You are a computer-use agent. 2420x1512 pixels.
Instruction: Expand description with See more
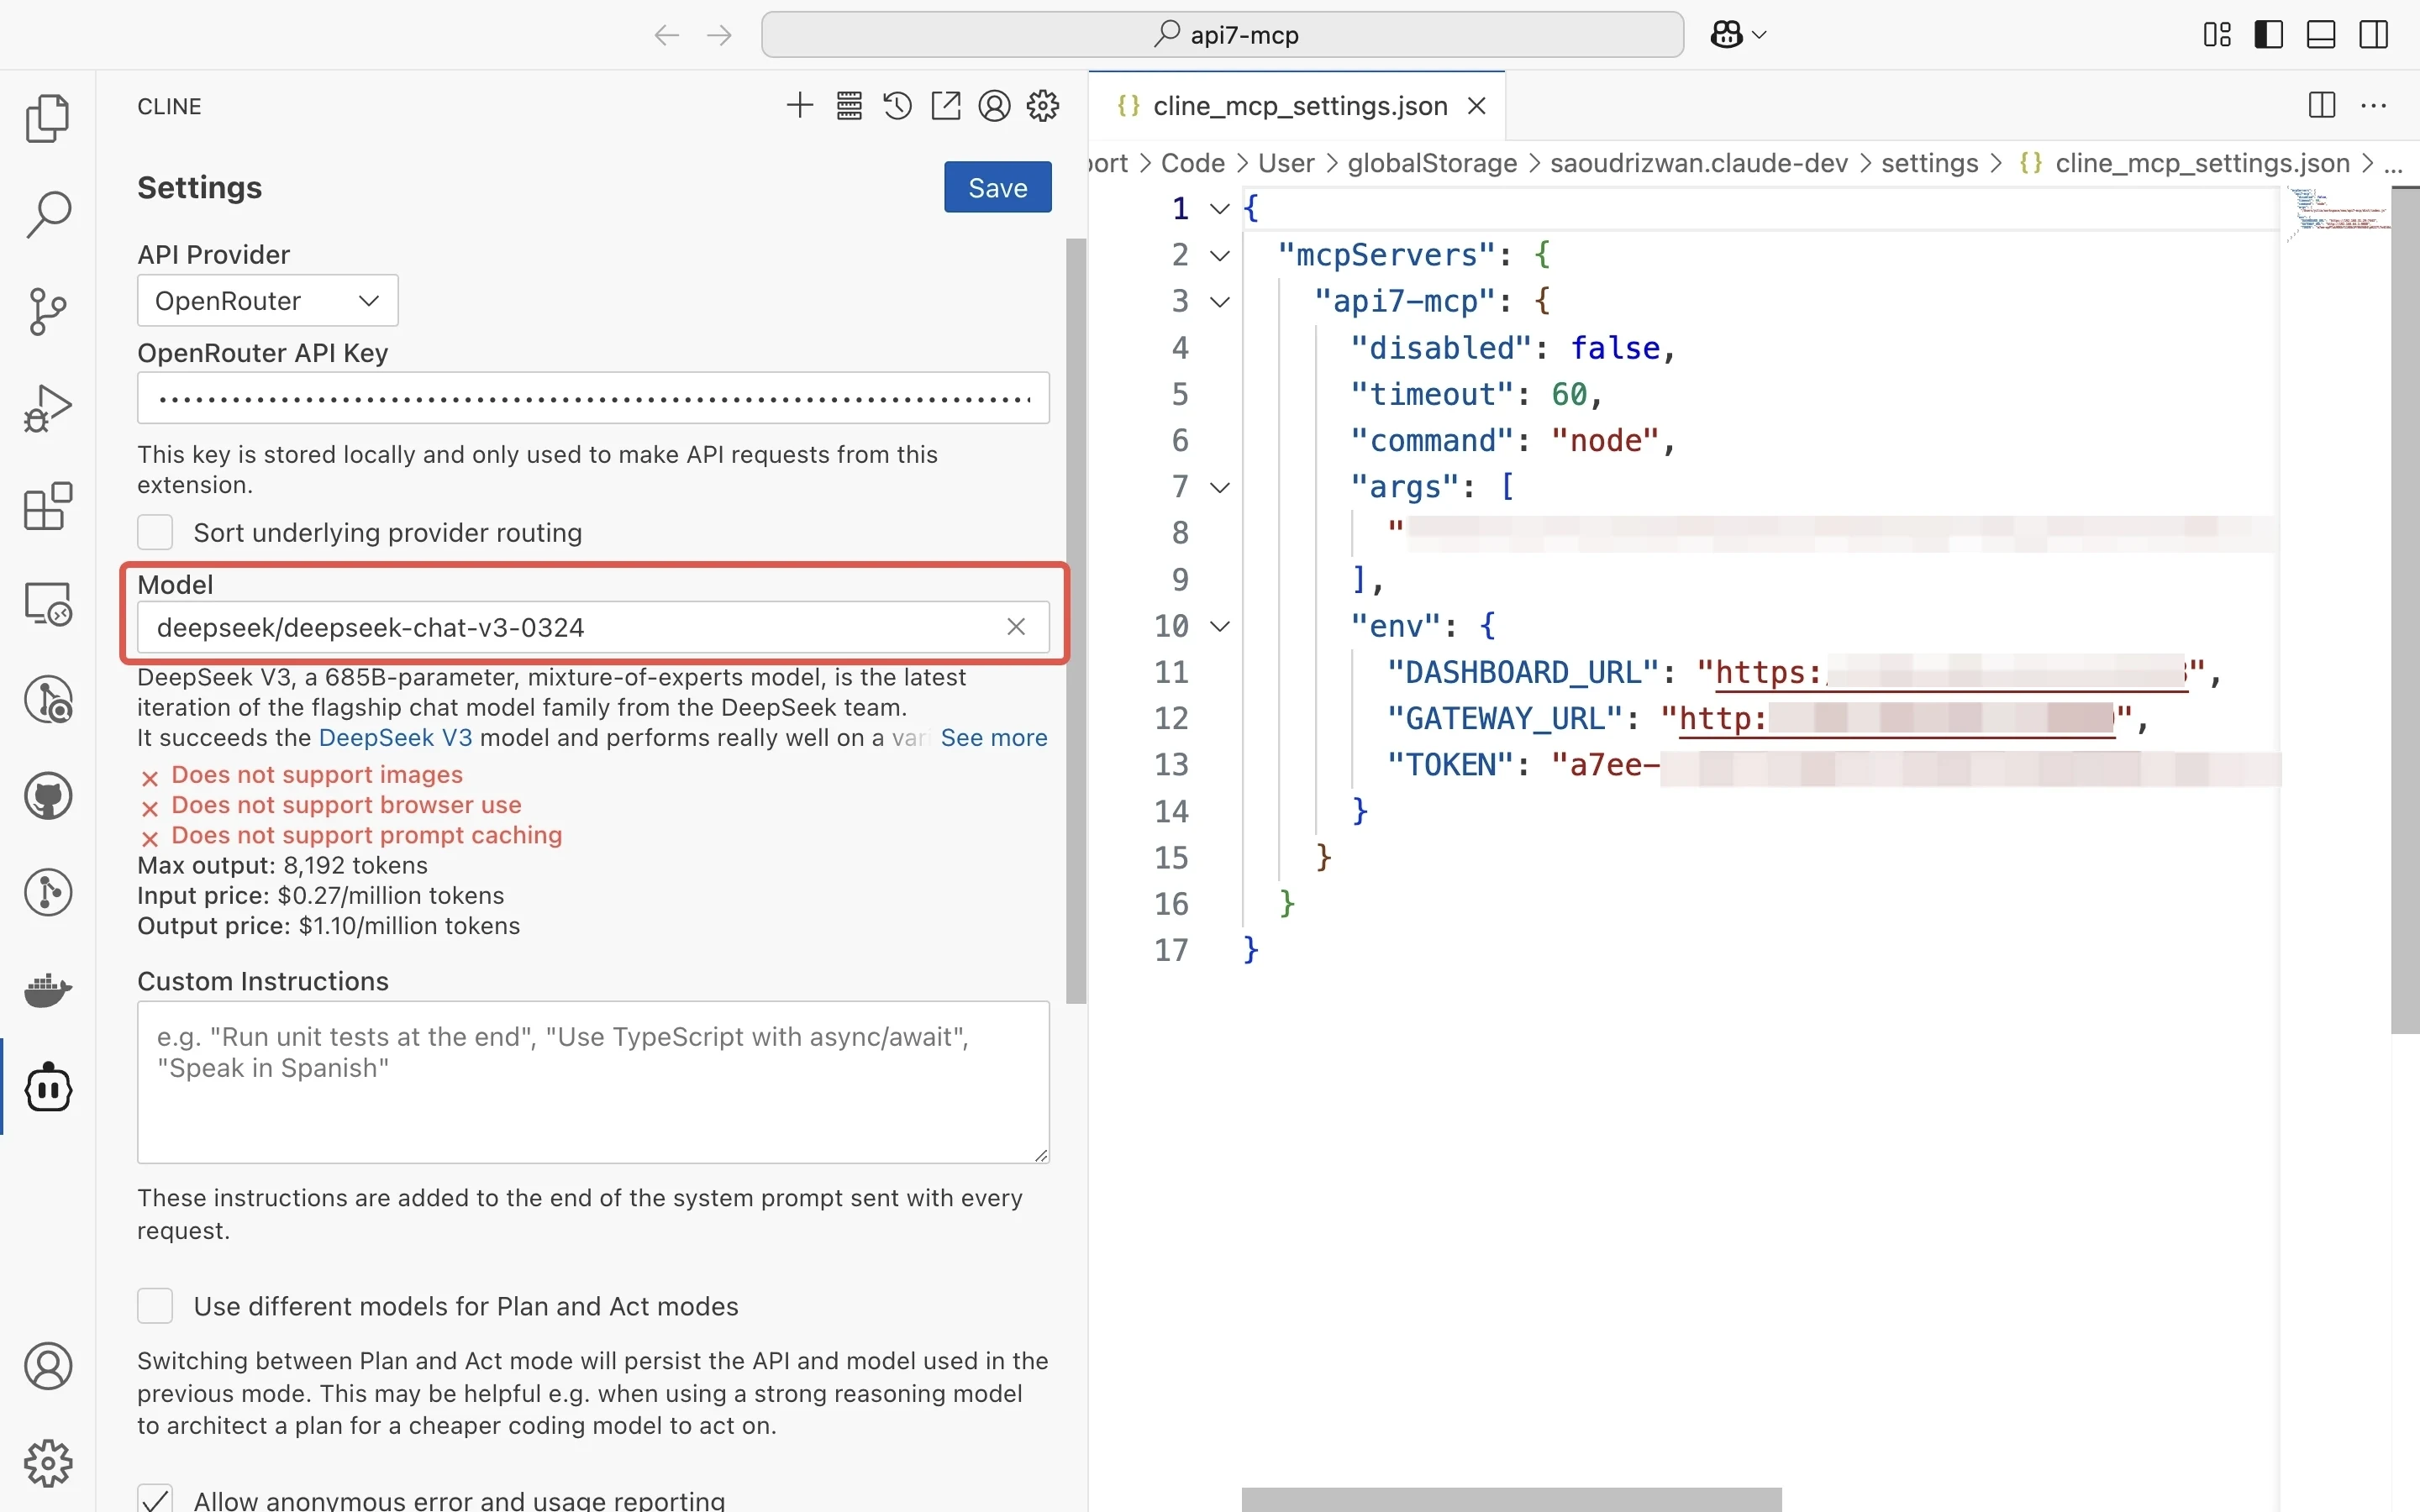(993, 738)
